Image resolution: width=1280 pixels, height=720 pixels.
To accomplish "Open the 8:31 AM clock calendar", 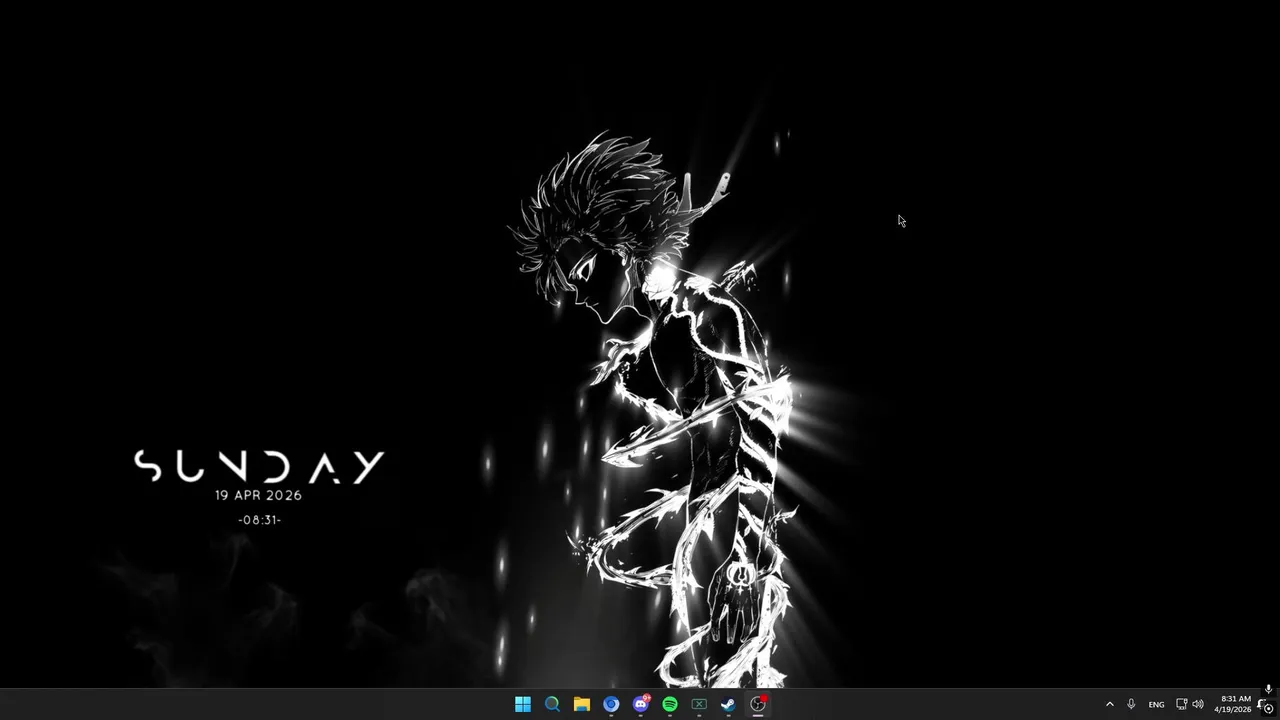I will pos(1233,704).
